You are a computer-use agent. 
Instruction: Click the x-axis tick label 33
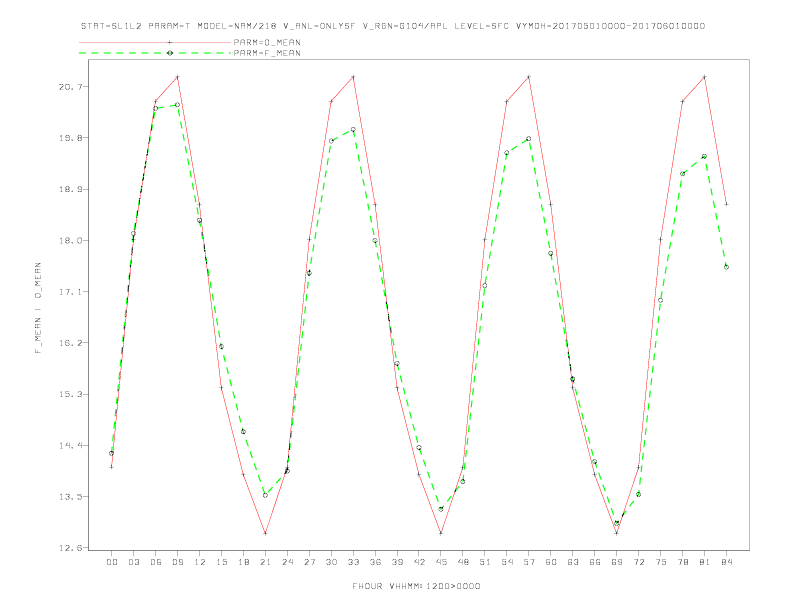353,562
